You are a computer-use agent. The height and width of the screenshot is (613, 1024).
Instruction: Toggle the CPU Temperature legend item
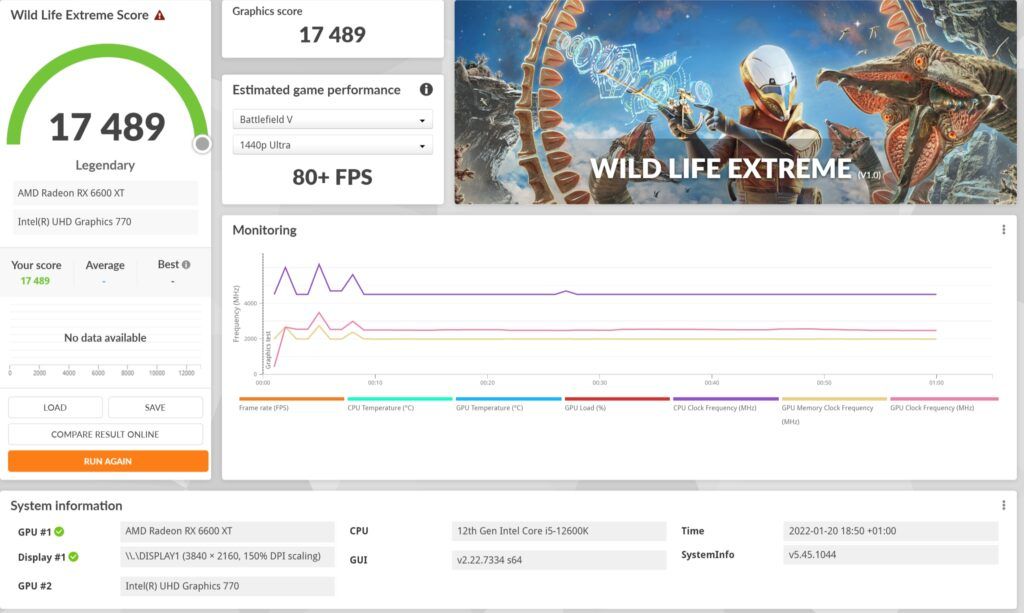pyautogui.click(x=400, y=403)
